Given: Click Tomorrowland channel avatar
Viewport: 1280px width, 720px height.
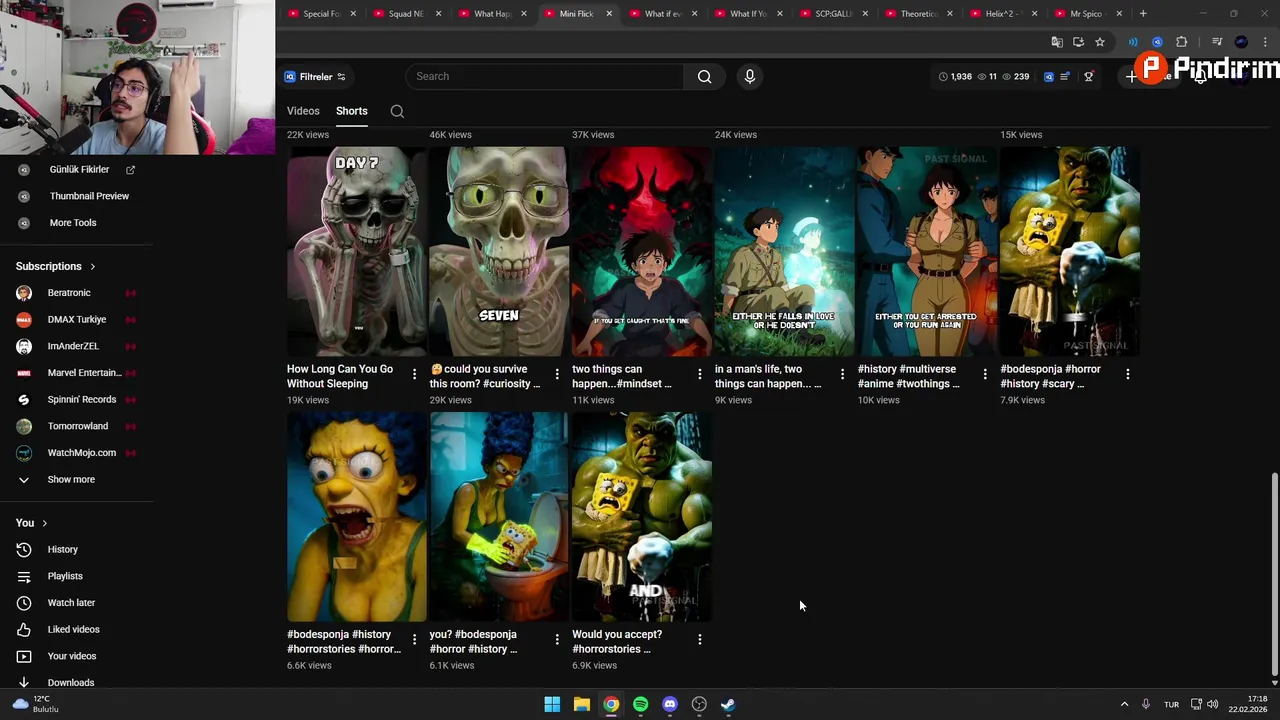Looking at the screenshot, I should 24,426.
